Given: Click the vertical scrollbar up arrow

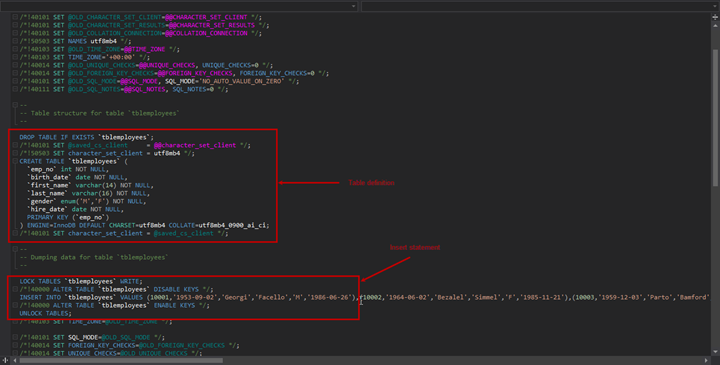Looking at the screenshot, I should pos(715,26).
